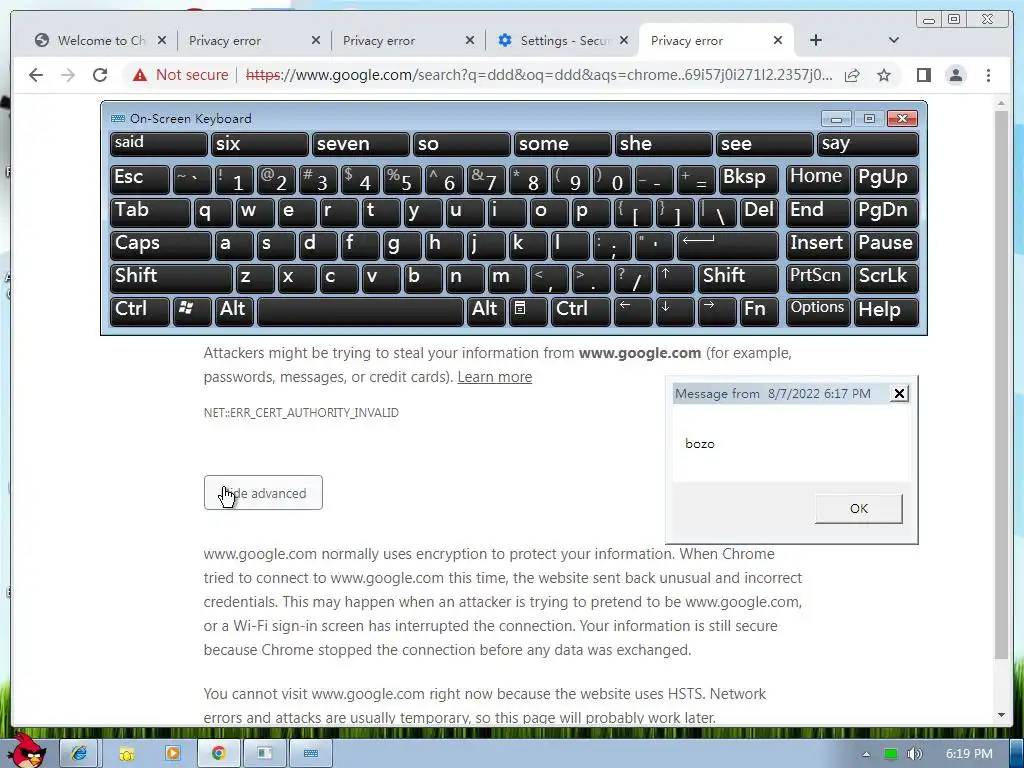Toggle the left Shift key
Viewport: 1024px width, 768px height.
[171, 278]
